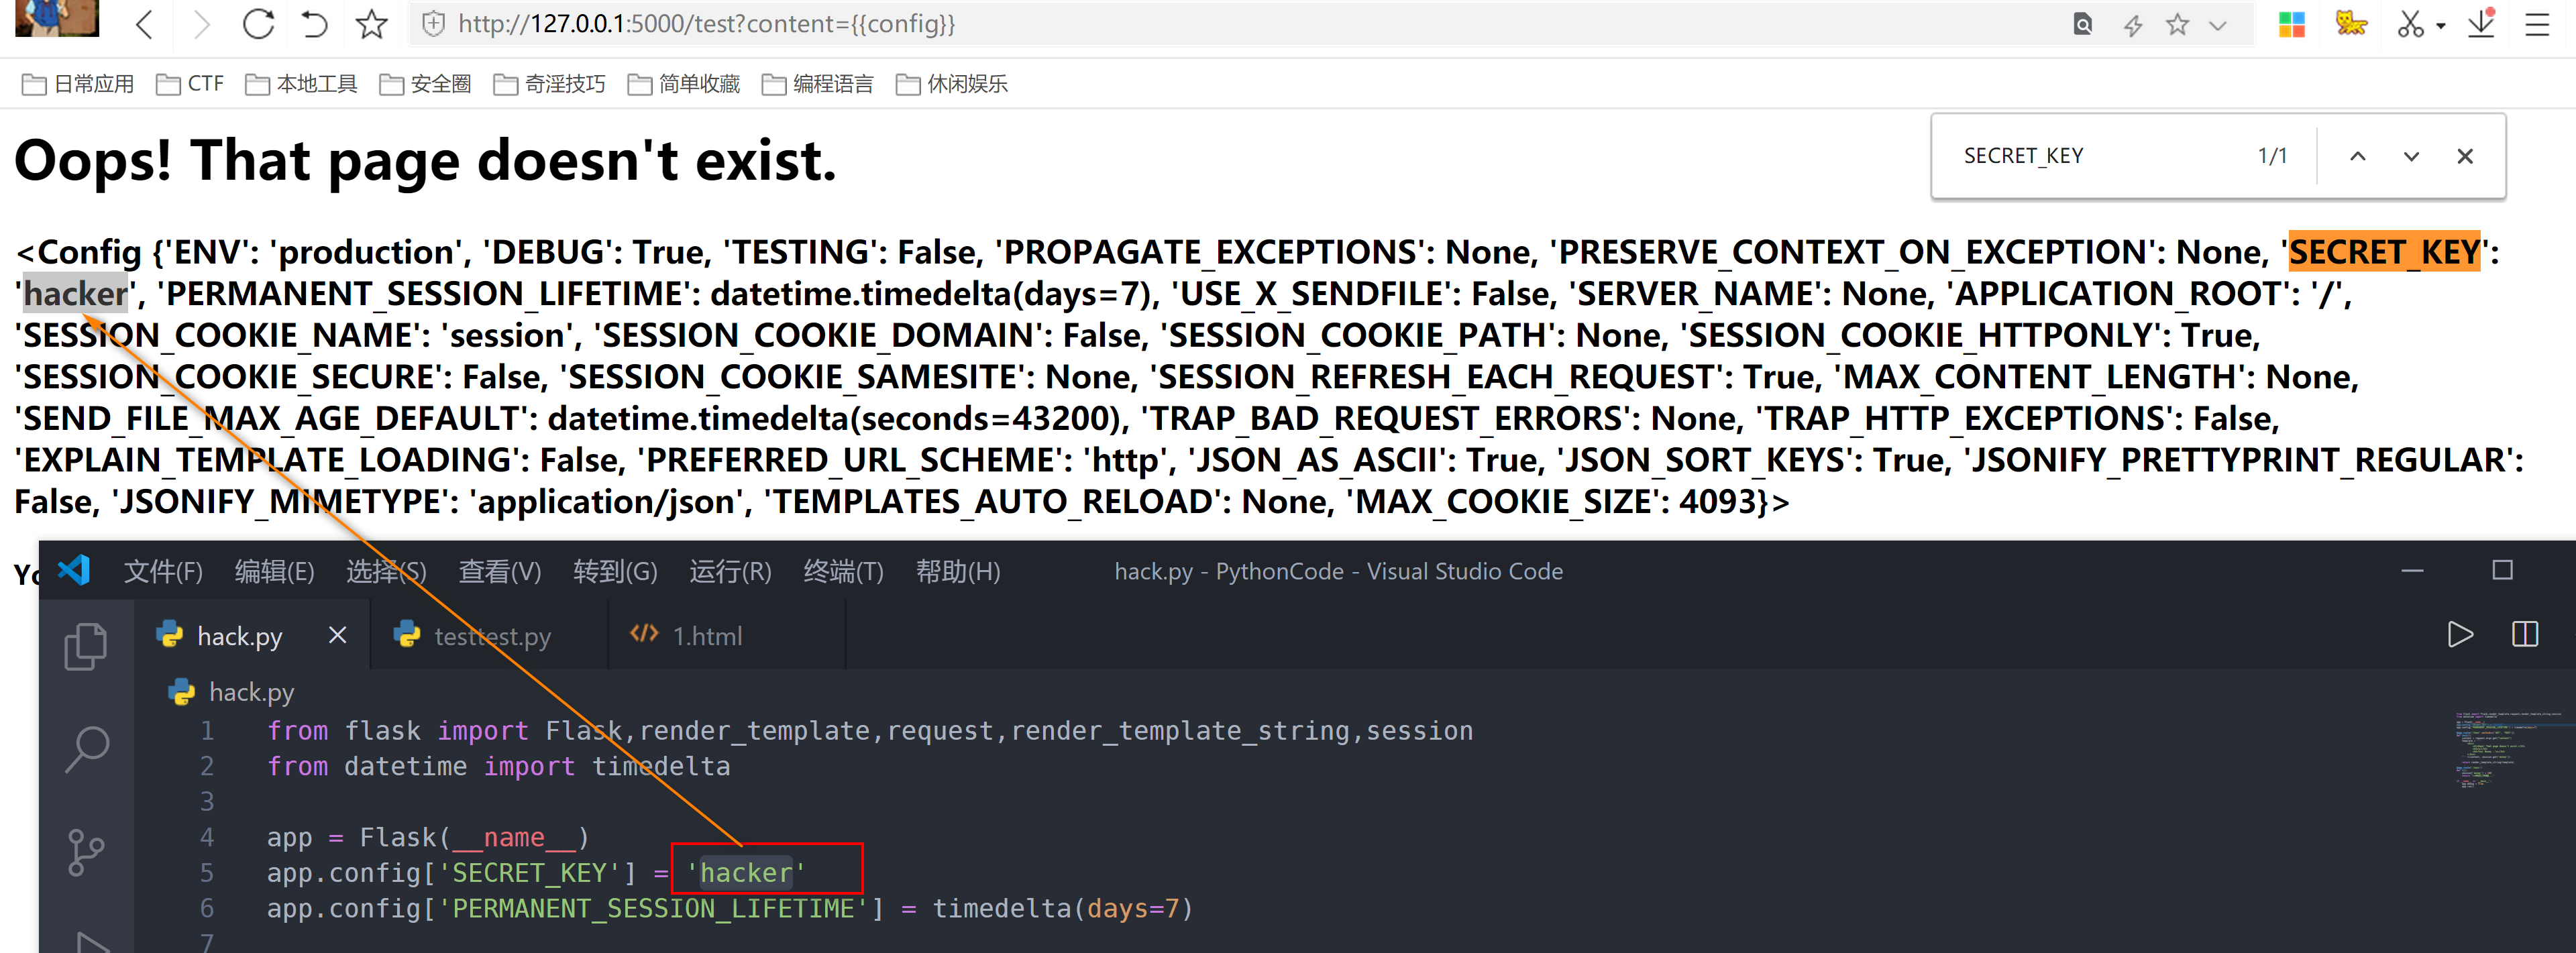
Task: Go to next find result arrow
Action: (2411, 157)
